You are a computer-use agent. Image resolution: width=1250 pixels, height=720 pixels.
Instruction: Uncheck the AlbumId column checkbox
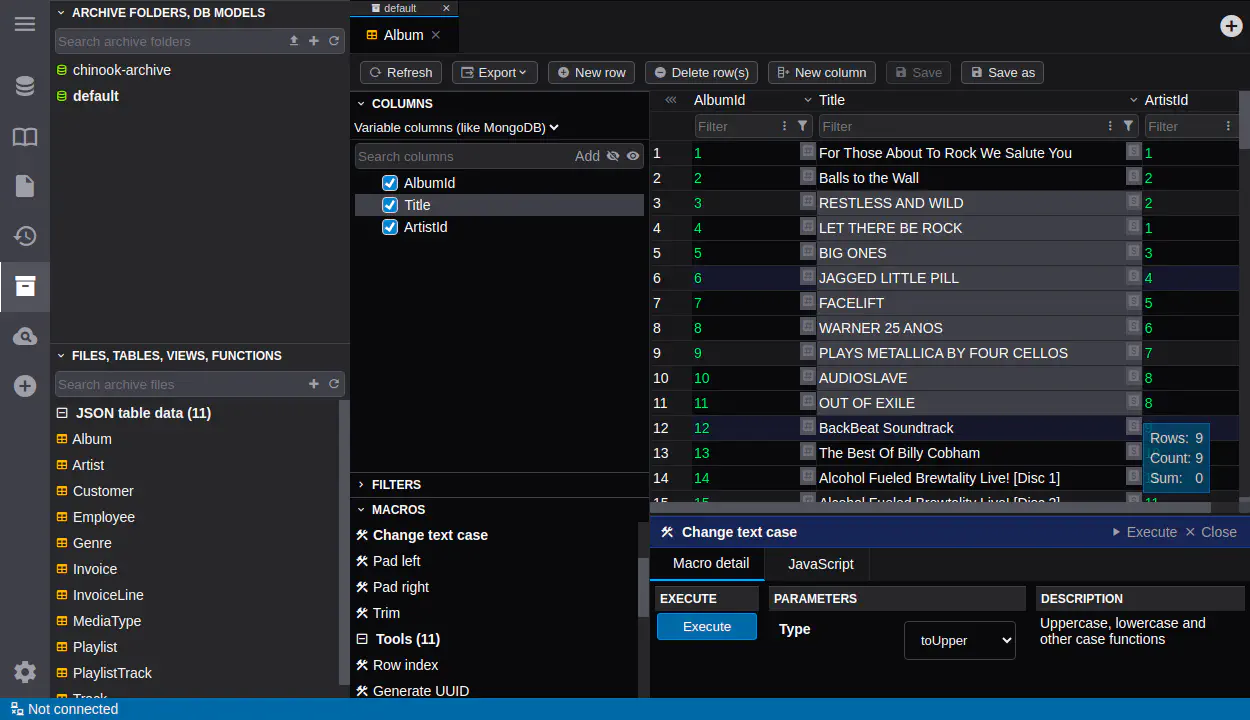[391, 183]
